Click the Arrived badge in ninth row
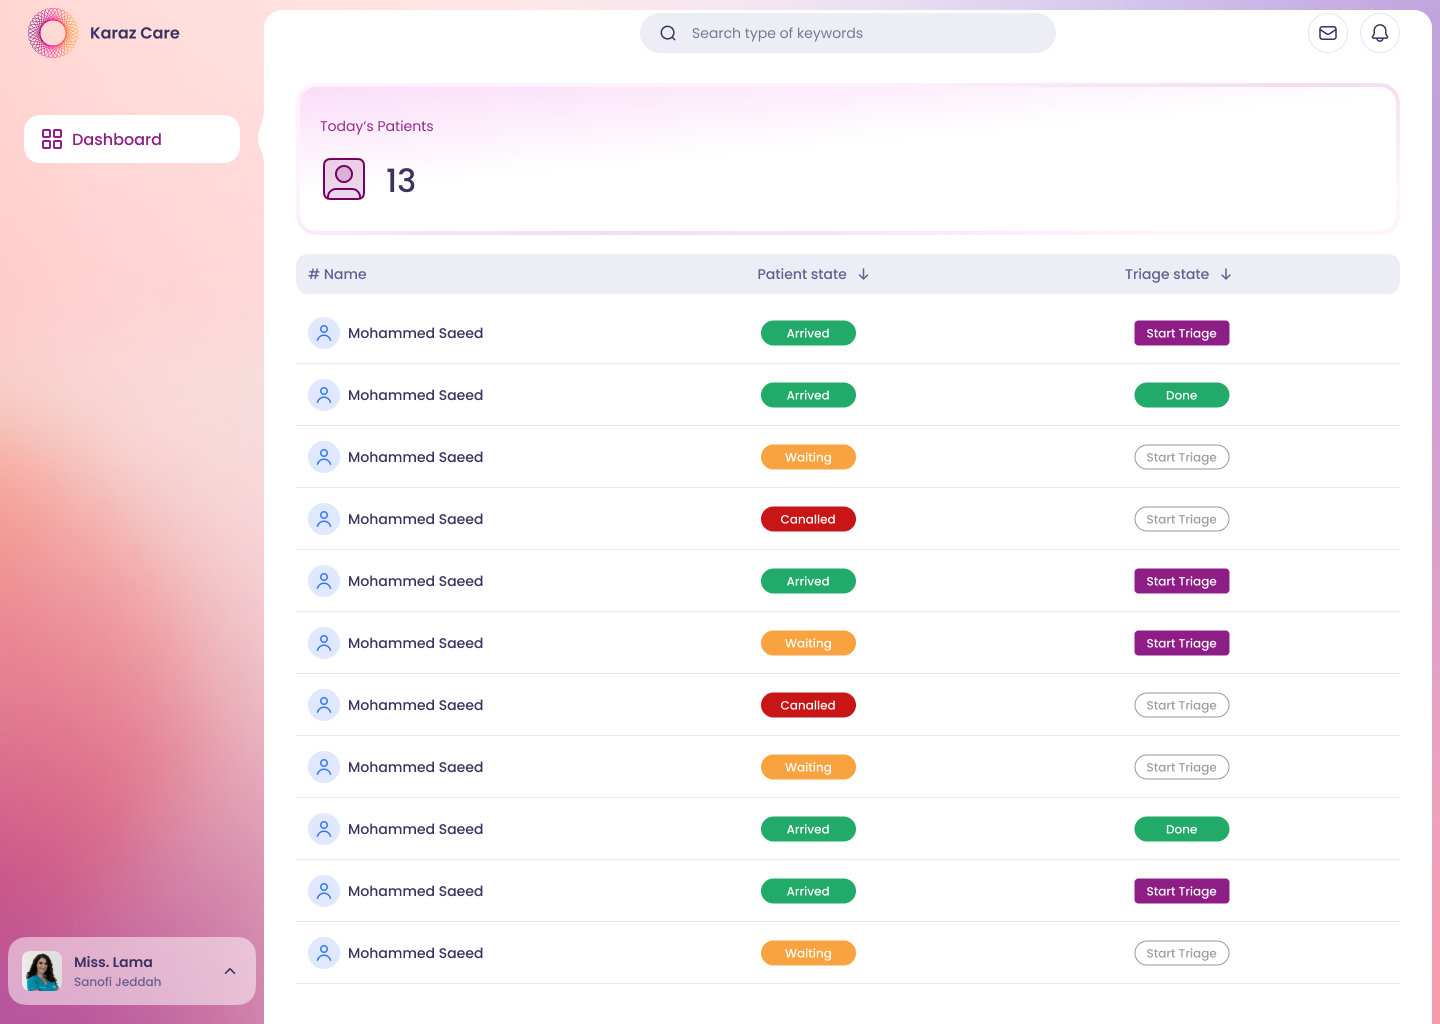This screenshot has width=1440, height=1024. (808, 829)
